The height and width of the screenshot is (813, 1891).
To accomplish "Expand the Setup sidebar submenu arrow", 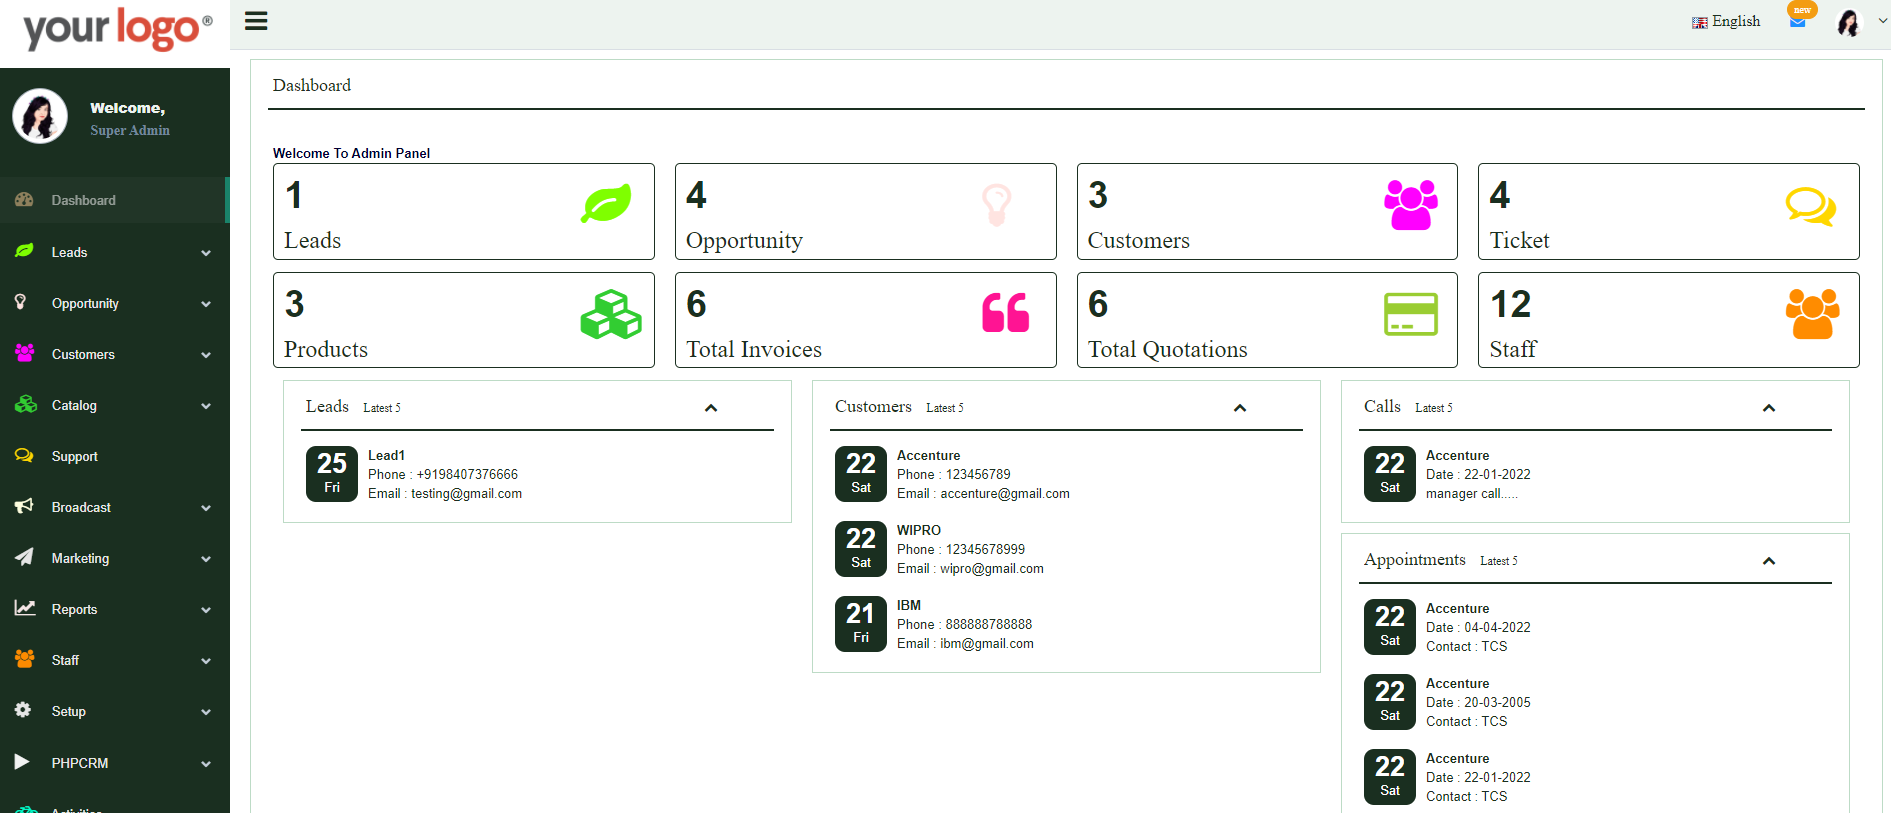I will (206, 712).
